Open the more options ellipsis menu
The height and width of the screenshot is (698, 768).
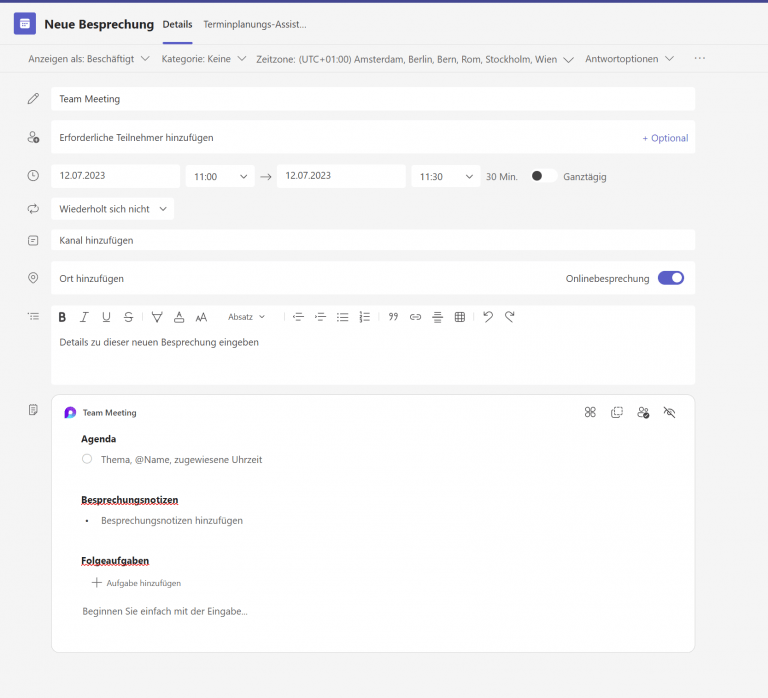700,58
